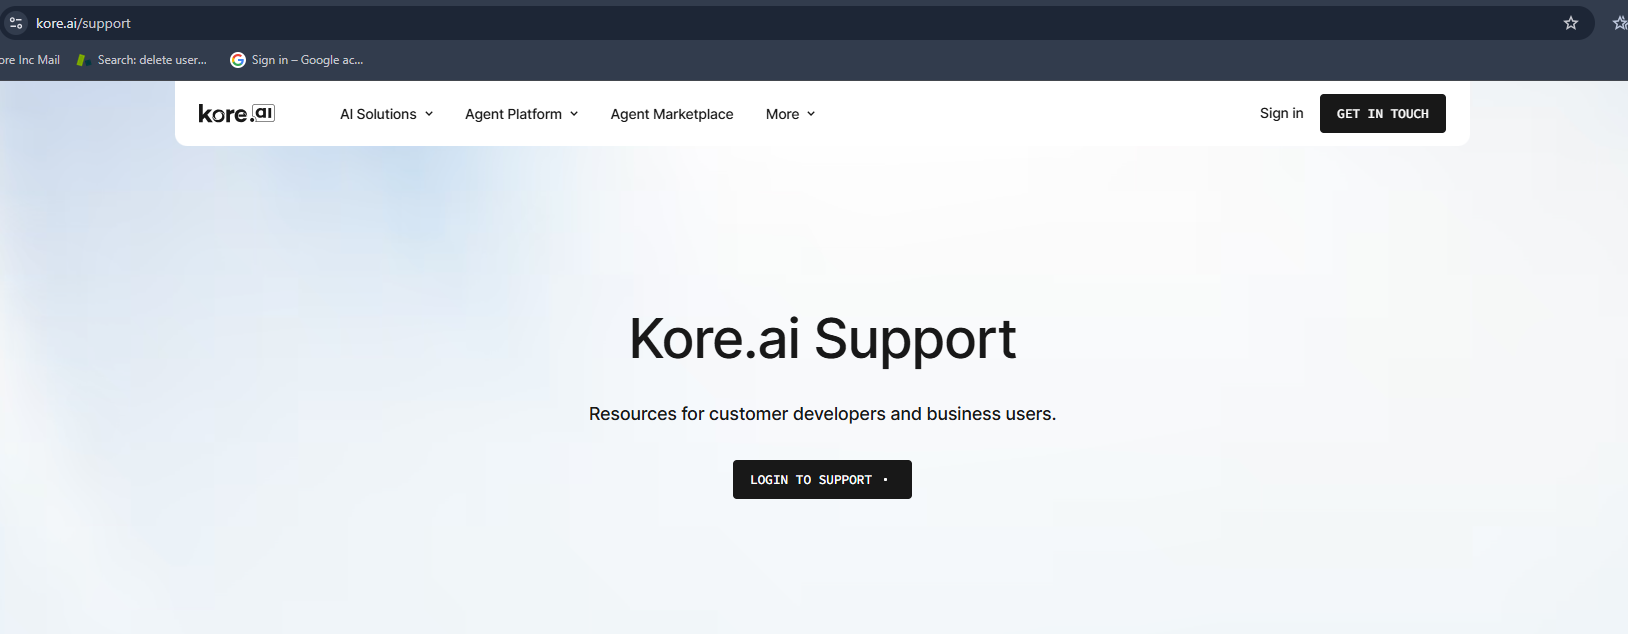Image resolution: width=1628 pixels, height=634 pixels.
Task: Click the Kore.ai Support heading
Action: coord(822,339)
